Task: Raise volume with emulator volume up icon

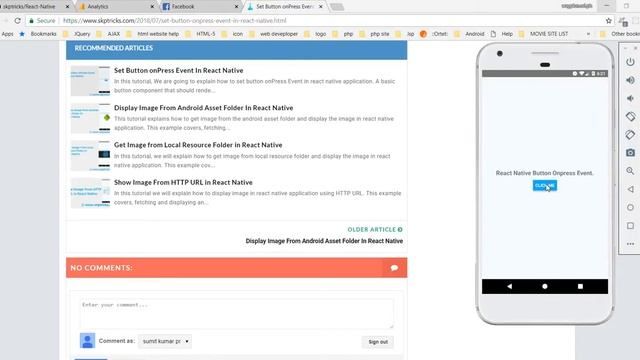Action: 630,80
